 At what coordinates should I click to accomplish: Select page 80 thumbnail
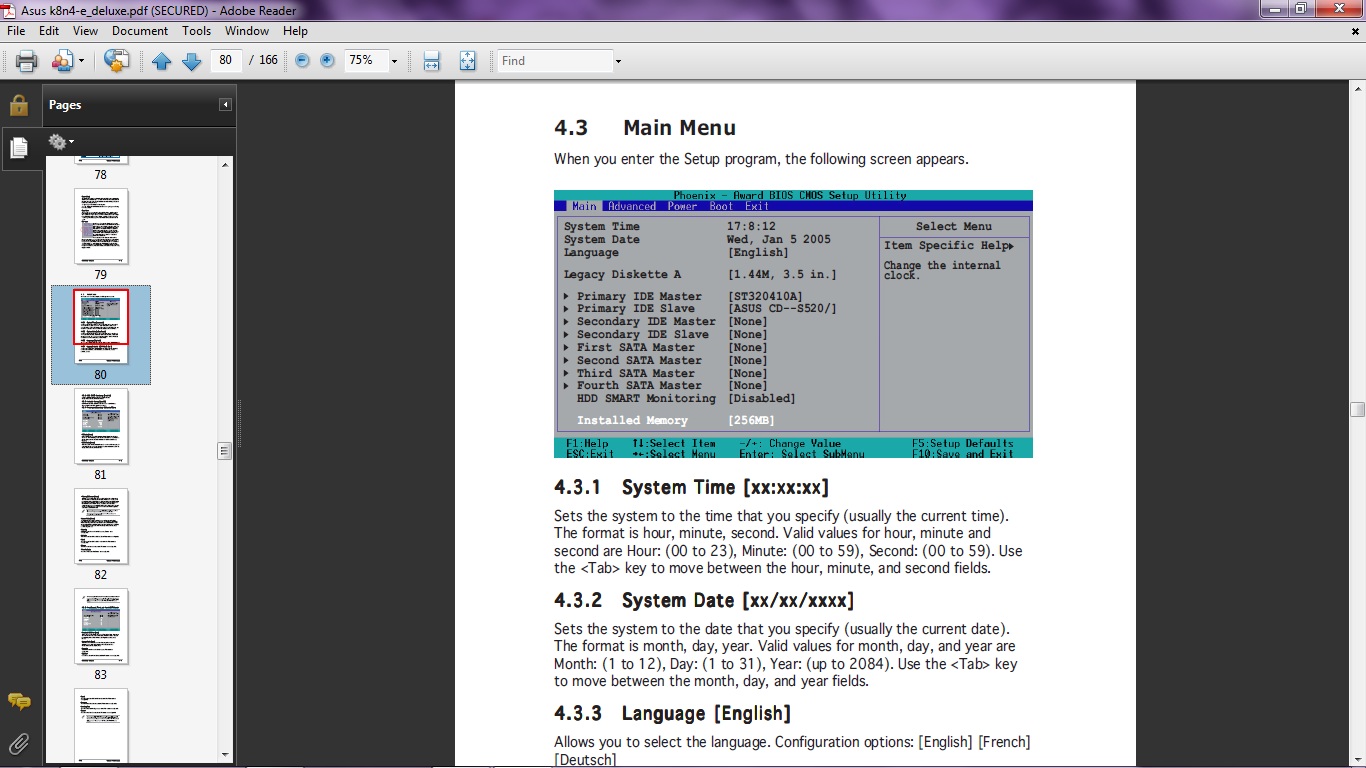pos(101,326)
